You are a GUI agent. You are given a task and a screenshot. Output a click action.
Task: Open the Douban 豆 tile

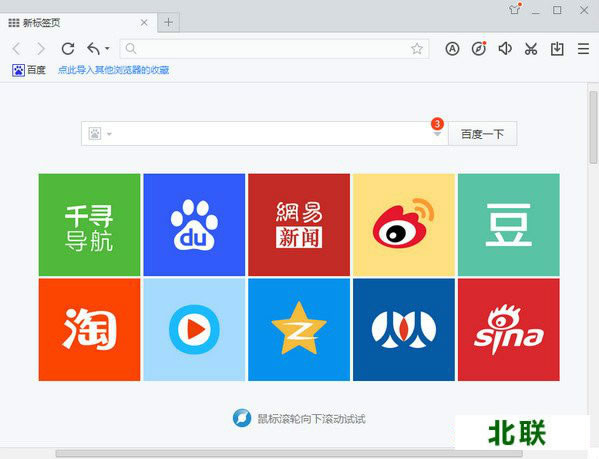pyautogui.click(x=508, y=225)
